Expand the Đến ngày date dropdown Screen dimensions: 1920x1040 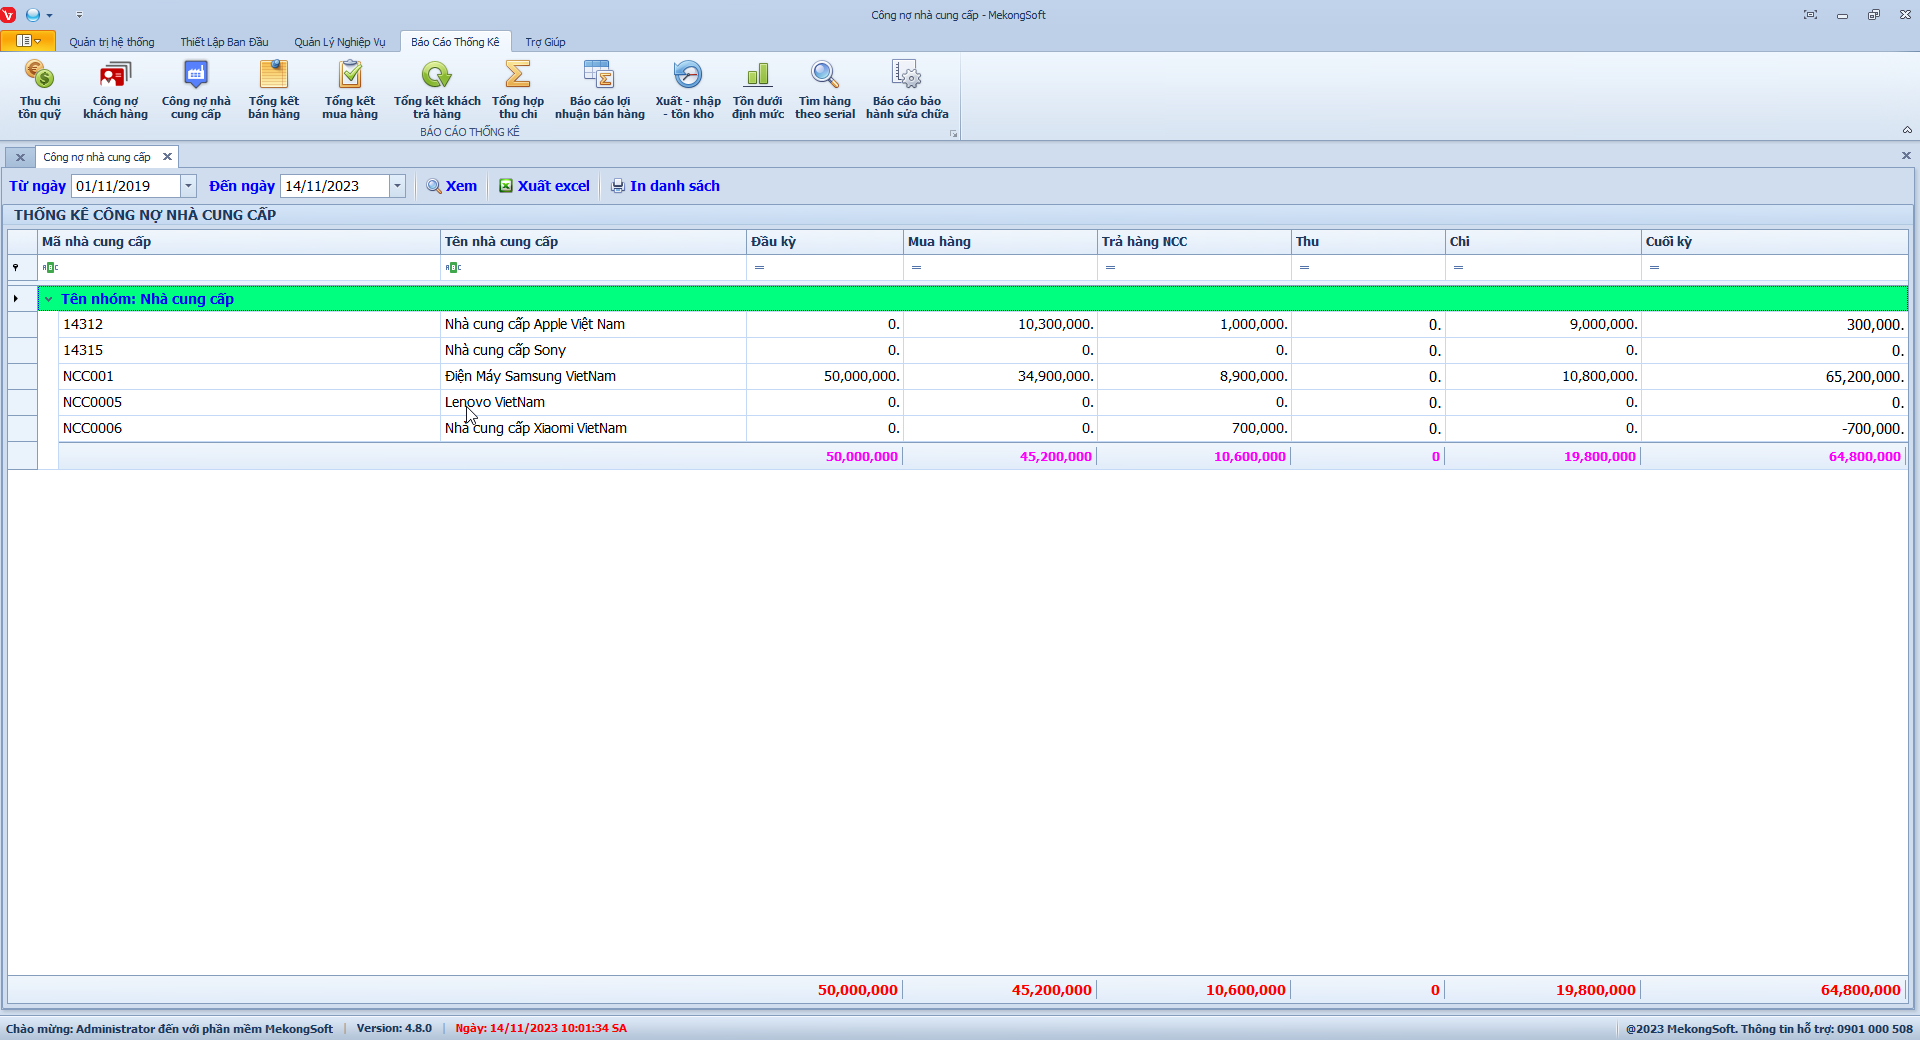[x=397, y=186]
